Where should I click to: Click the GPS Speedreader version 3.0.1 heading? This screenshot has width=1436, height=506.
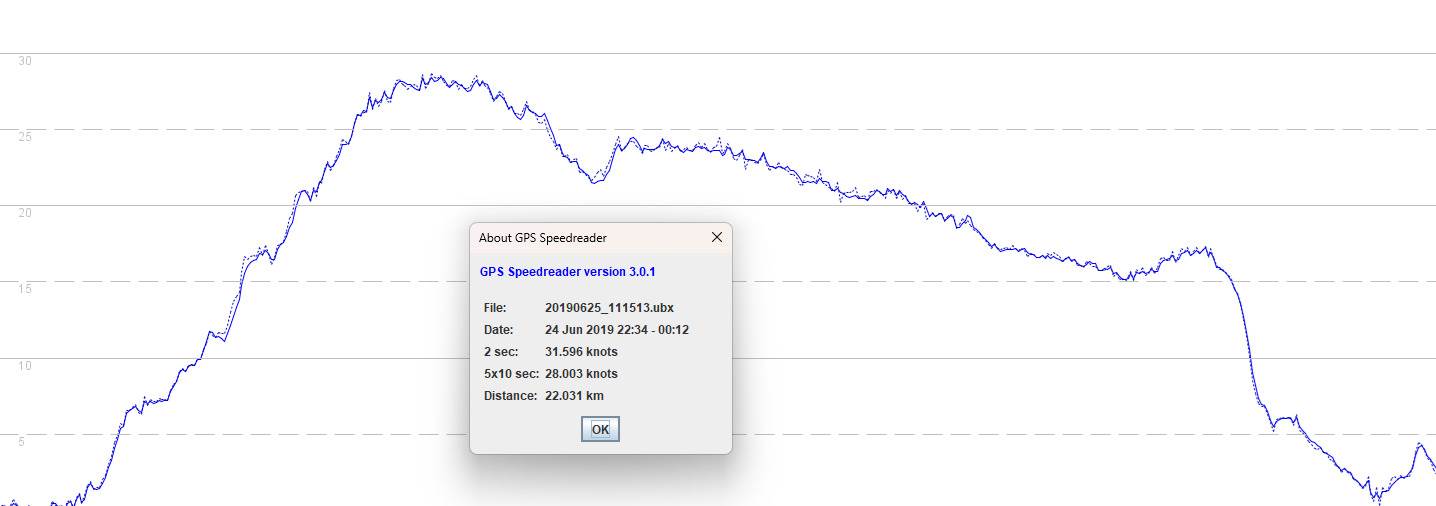coord(567,272)
